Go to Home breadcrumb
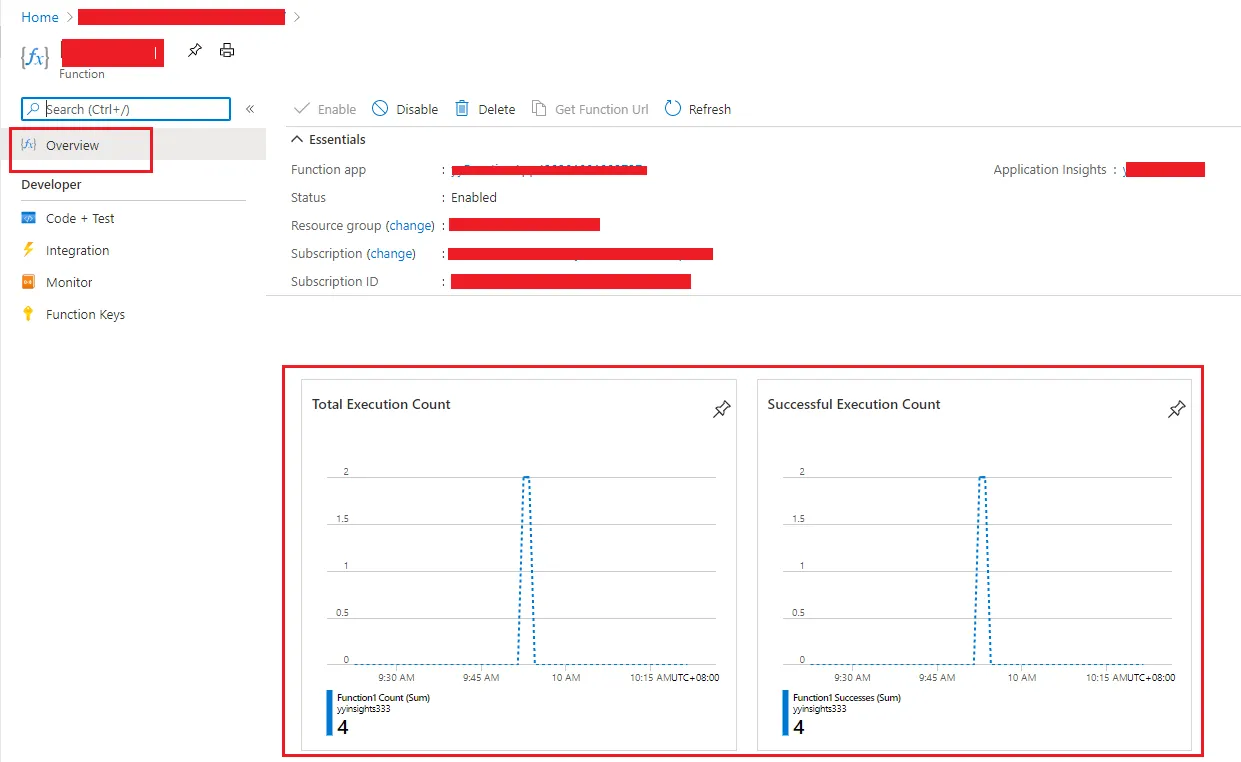1241x762 pixels. 40,17
